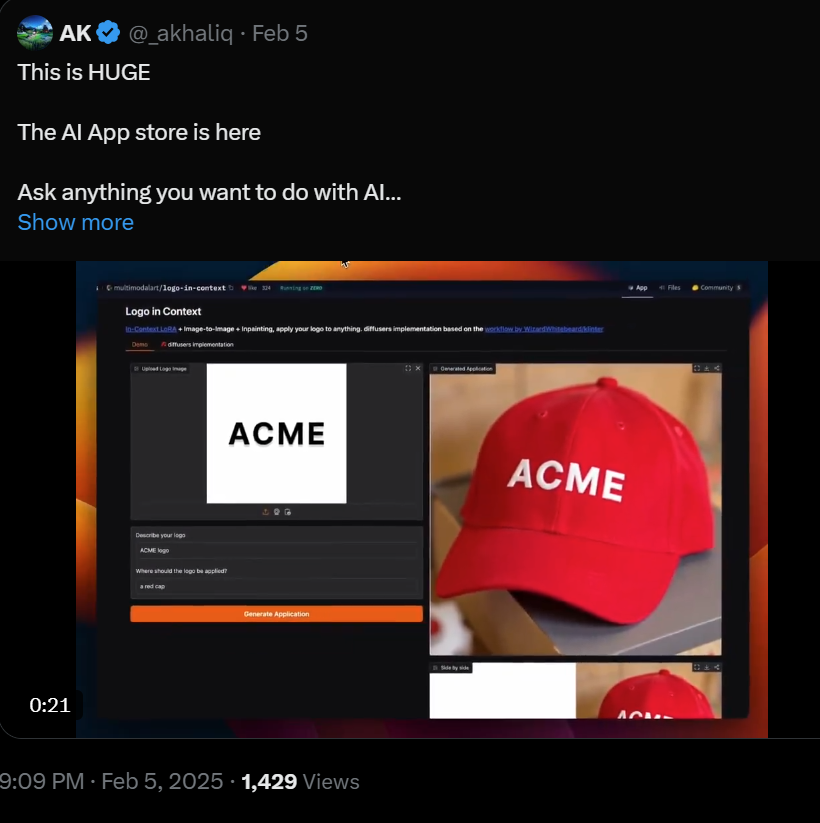Click the upload source icon below the logo
Image resolution: width=820 pixels, height=823 pixels.
click(x=266, y=512)
